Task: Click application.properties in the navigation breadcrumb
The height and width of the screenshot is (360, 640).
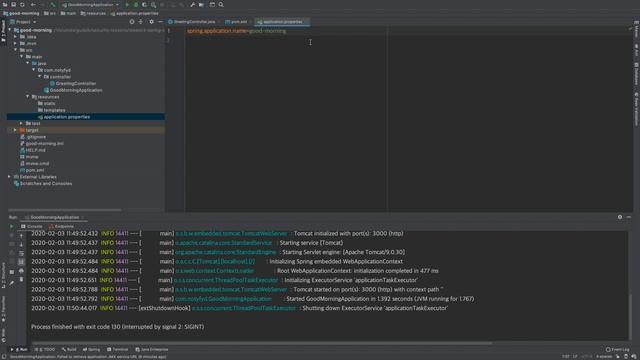Action: click(x=134, y=13)
